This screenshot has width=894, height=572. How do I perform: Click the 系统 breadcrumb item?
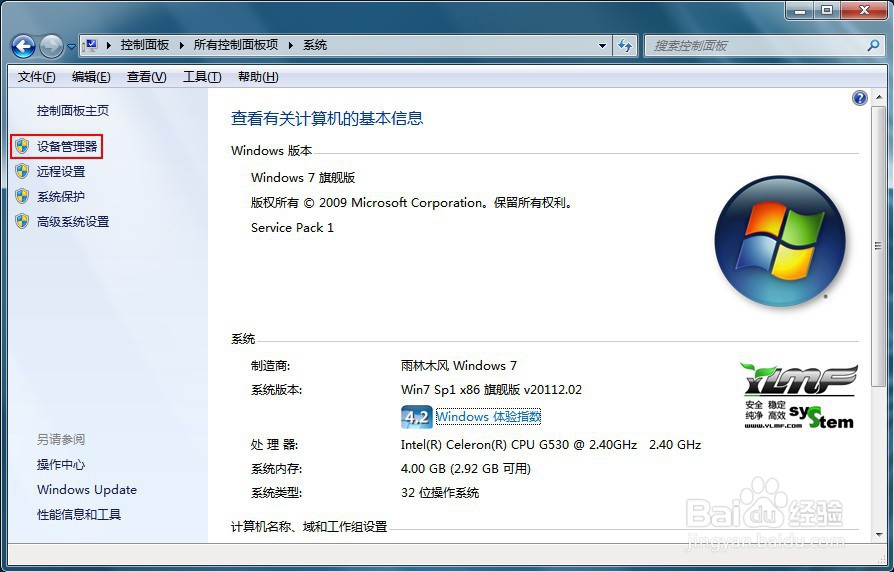(315, 45)
